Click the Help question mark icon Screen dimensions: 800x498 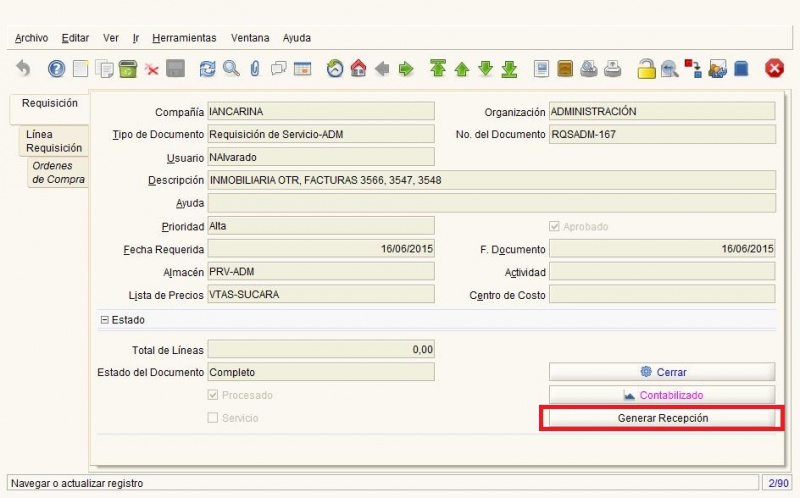click(56, 69)
